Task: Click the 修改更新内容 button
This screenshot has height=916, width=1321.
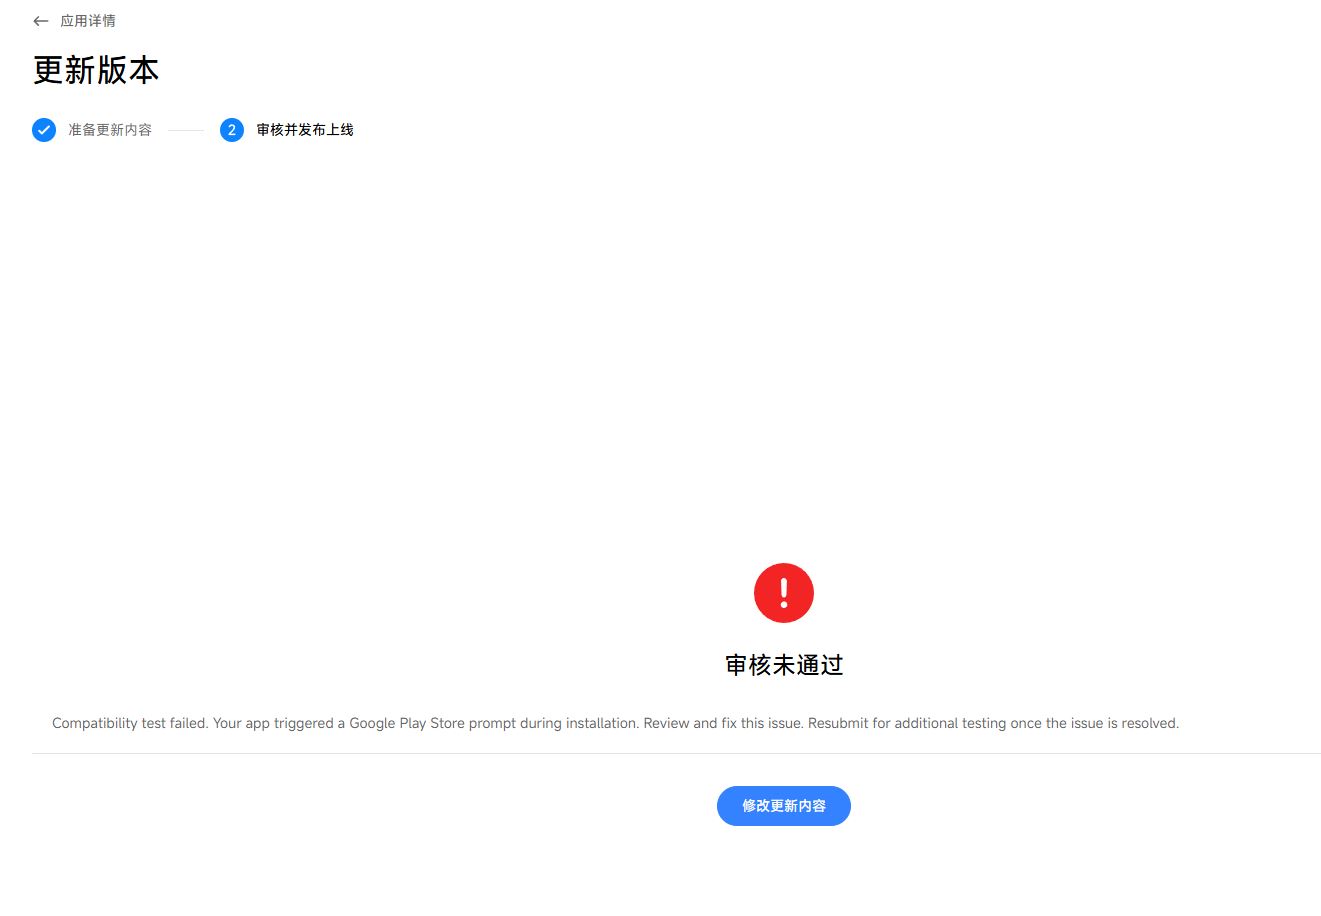Action: tap(784, 806)
